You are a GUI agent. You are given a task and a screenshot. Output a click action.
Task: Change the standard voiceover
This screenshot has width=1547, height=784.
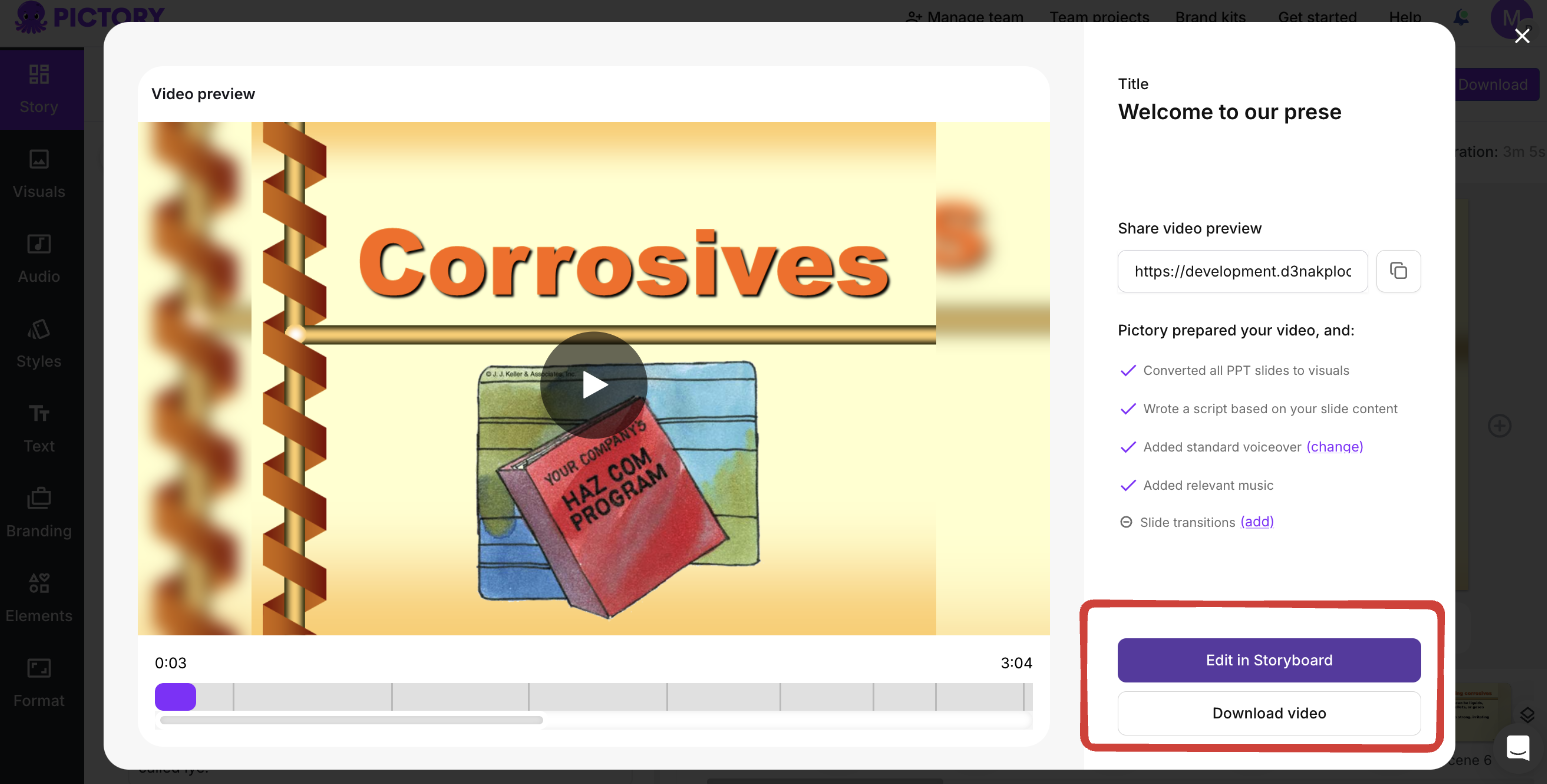[1335, 447]
